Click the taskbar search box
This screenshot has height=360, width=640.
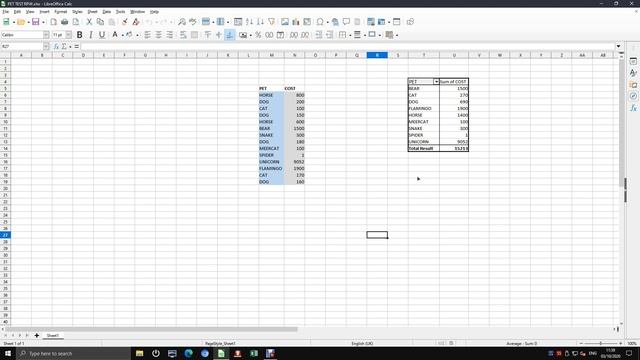point(73,353)
